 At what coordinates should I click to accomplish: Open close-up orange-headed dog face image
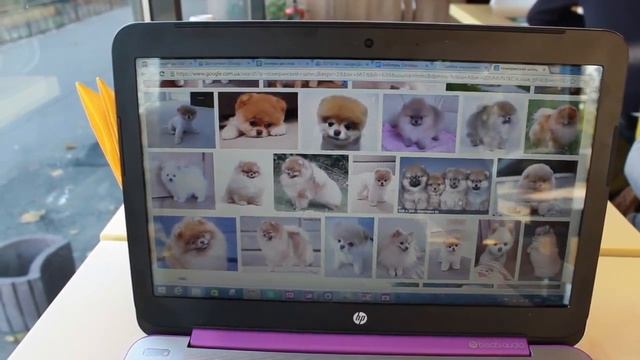click(x=339, y=122)
